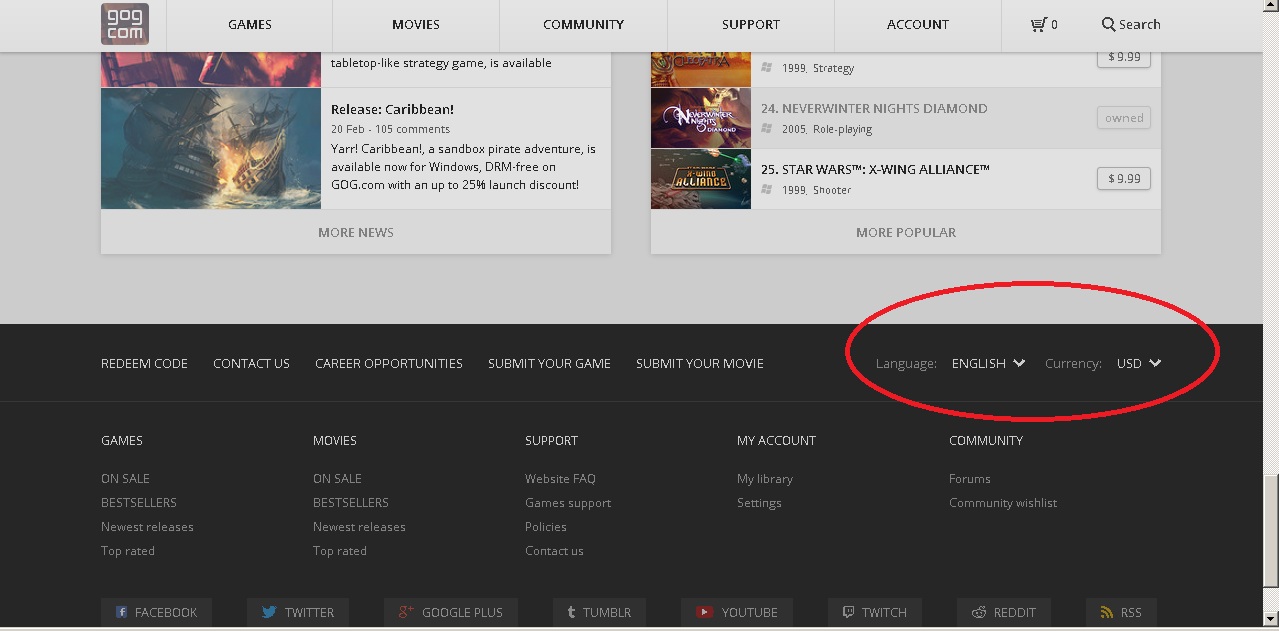Click BESTSELLERS under GAMES footer
Image resolution: width=1279 pixels, height=631 pixels.
[139, 502]
